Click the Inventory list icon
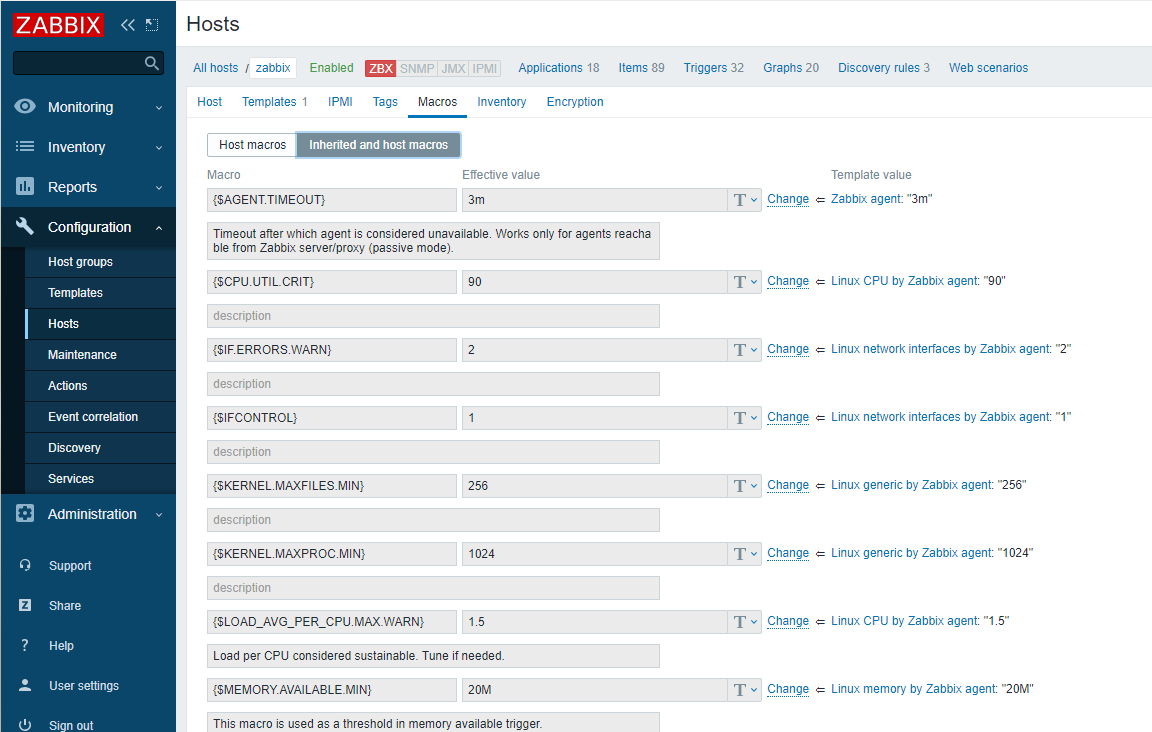This screenshot has width=1152, height=732. pos(25,146)
